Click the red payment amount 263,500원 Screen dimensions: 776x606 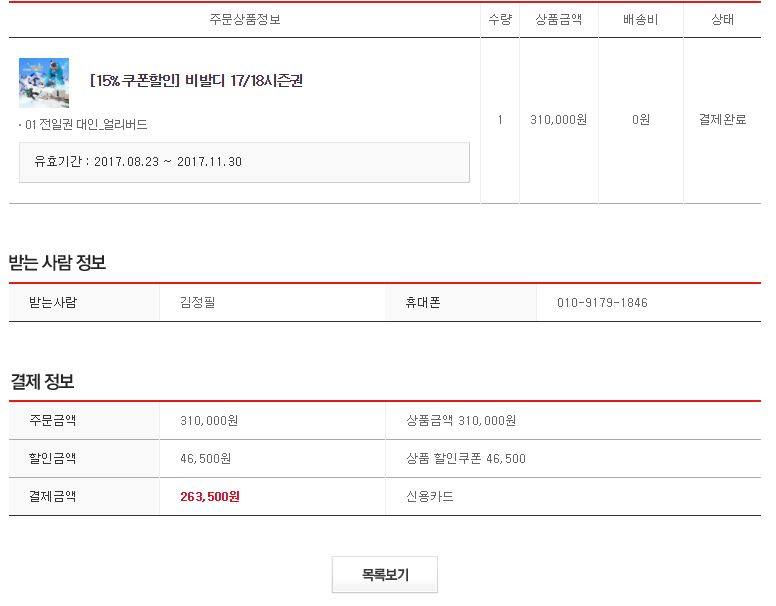pos(210,496)
